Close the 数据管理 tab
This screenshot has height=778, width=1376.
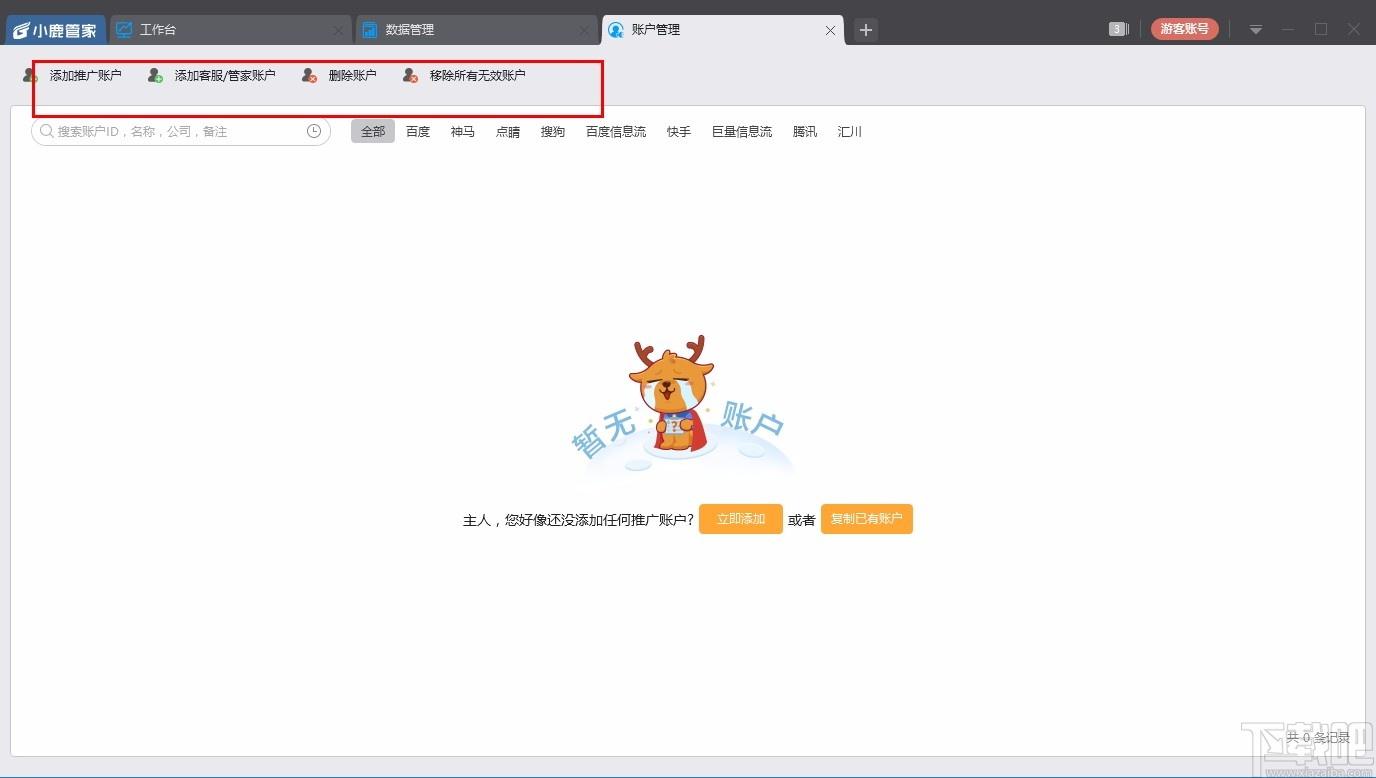click(x=584, y=31)
